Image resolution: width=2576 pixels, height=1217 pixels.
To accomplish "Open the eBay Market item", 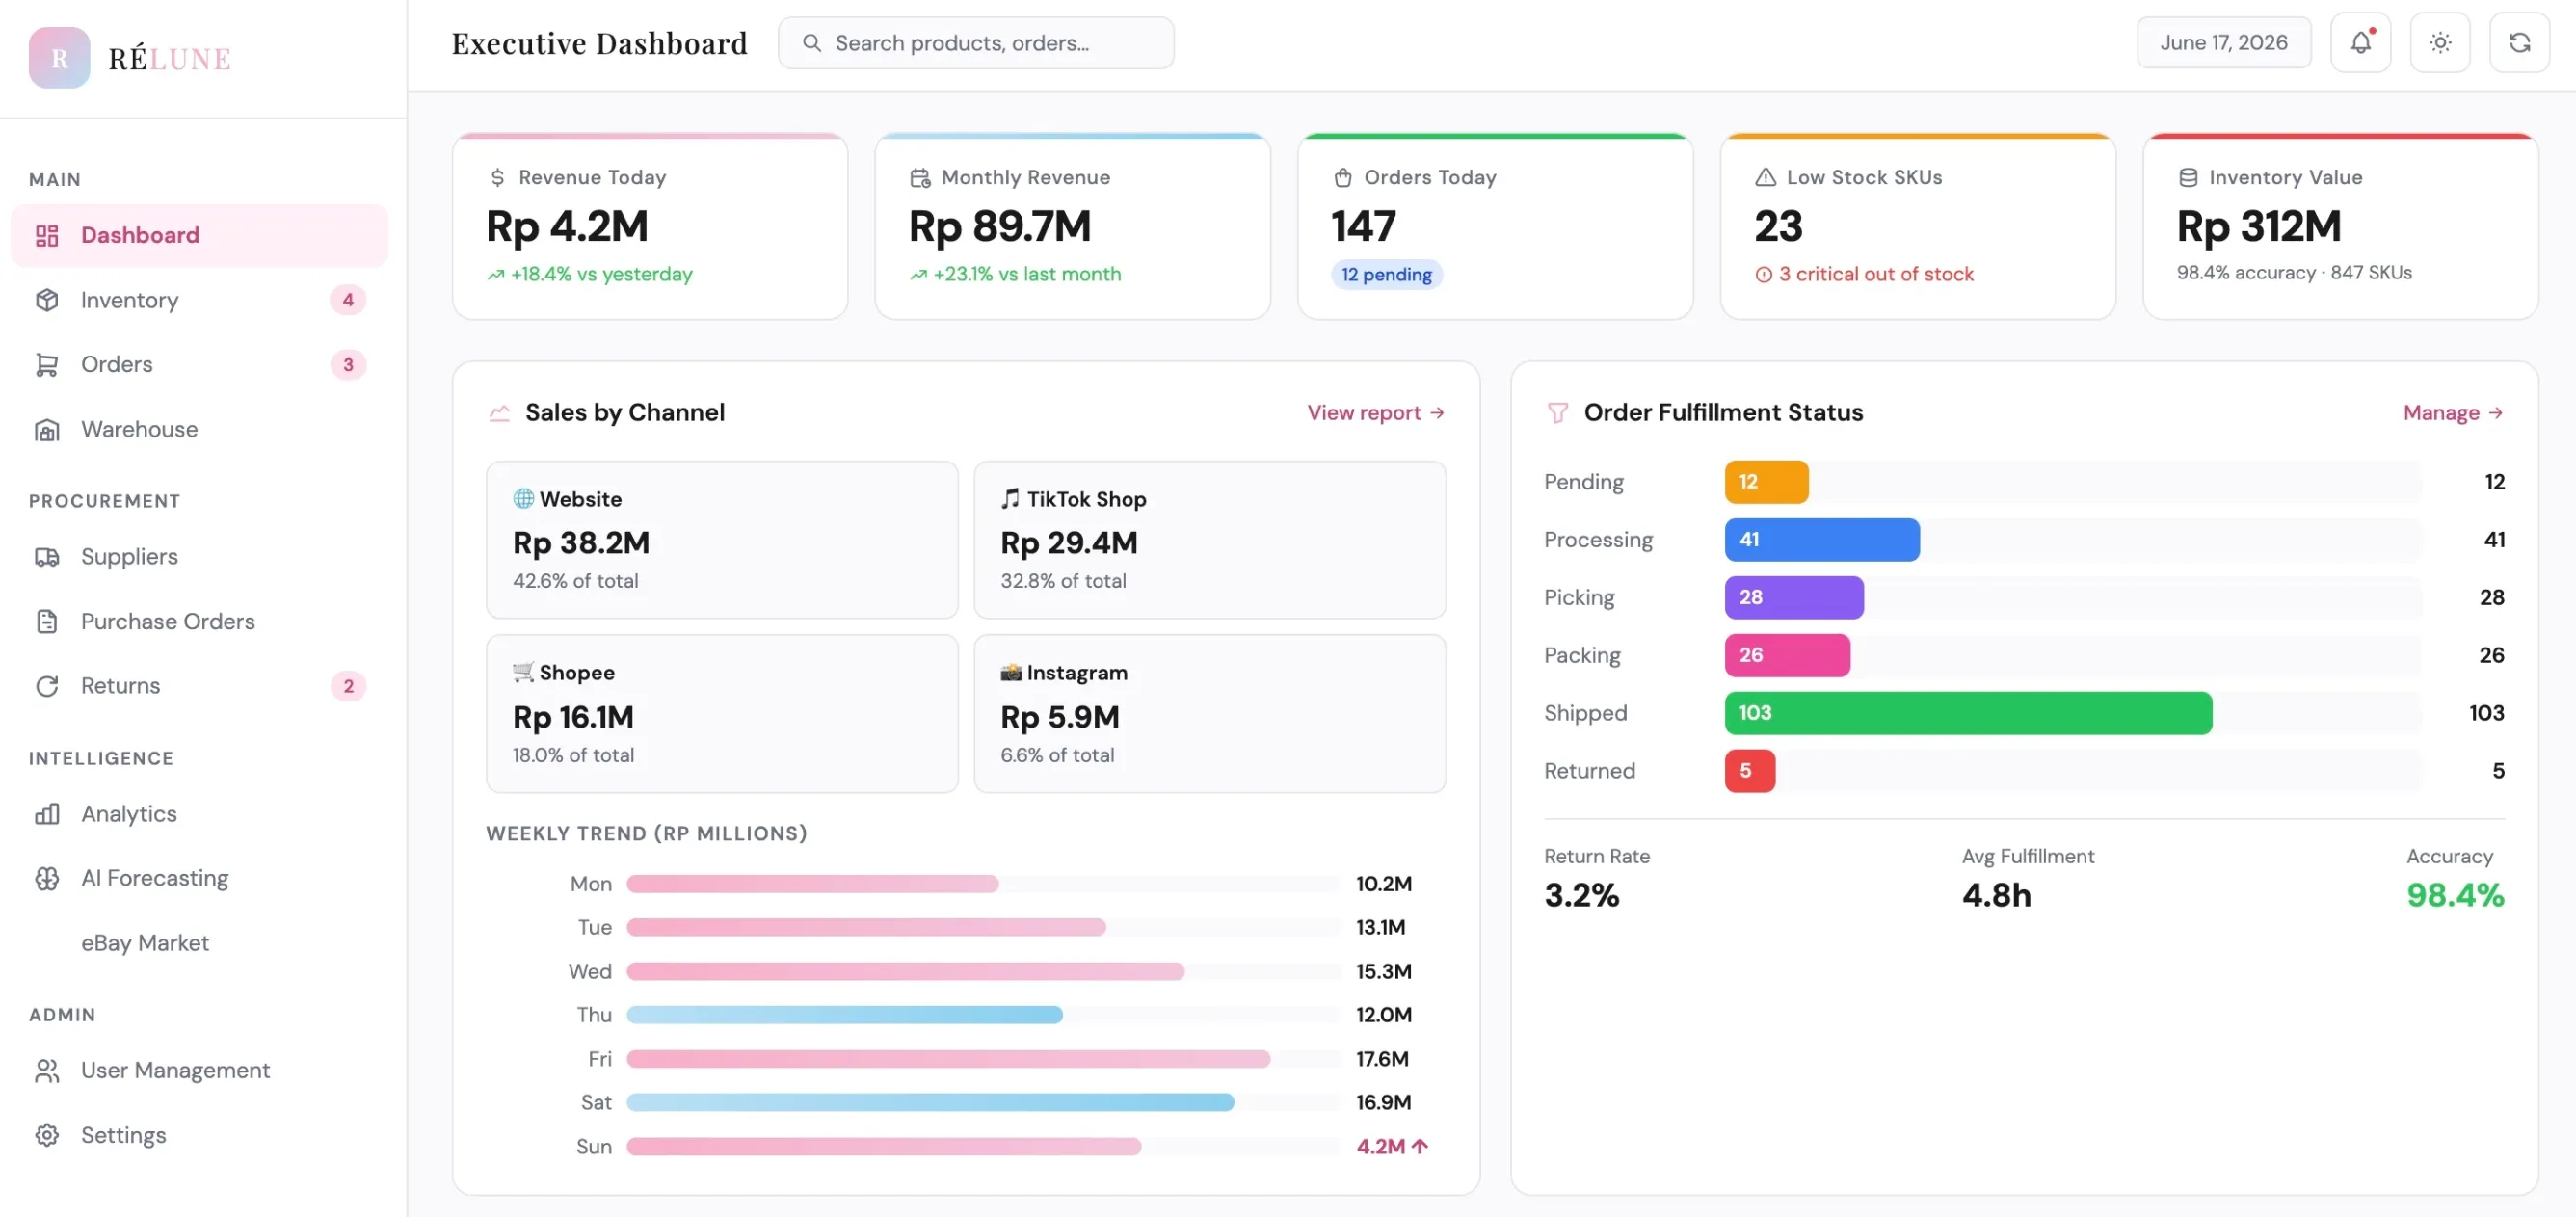I will (x=199, y=943).
